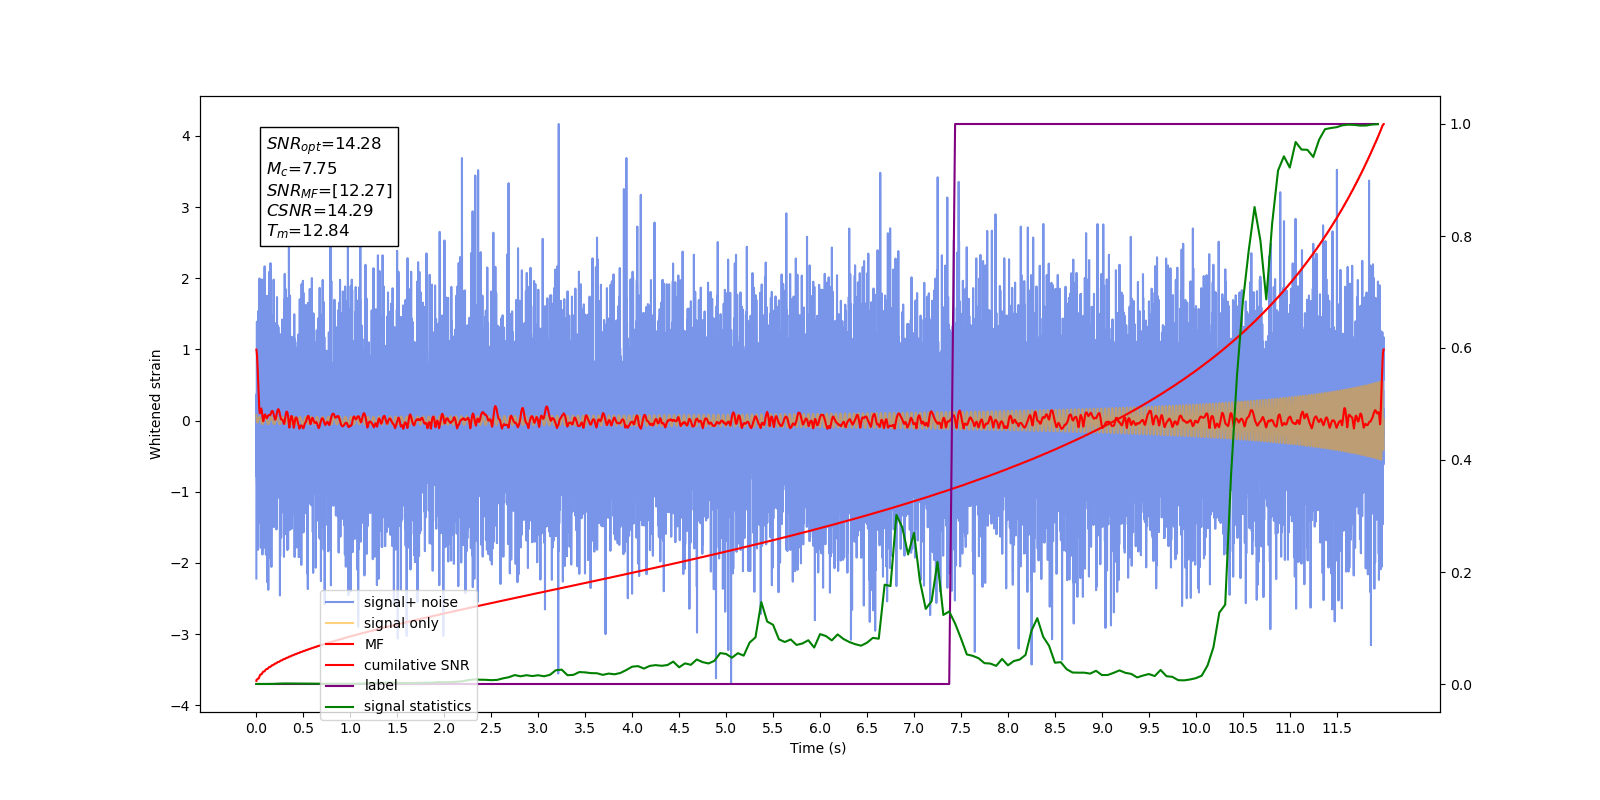Click the Tm=12.84 annotation text
This screenshot has height=800, width=1600.
point(308,231)
